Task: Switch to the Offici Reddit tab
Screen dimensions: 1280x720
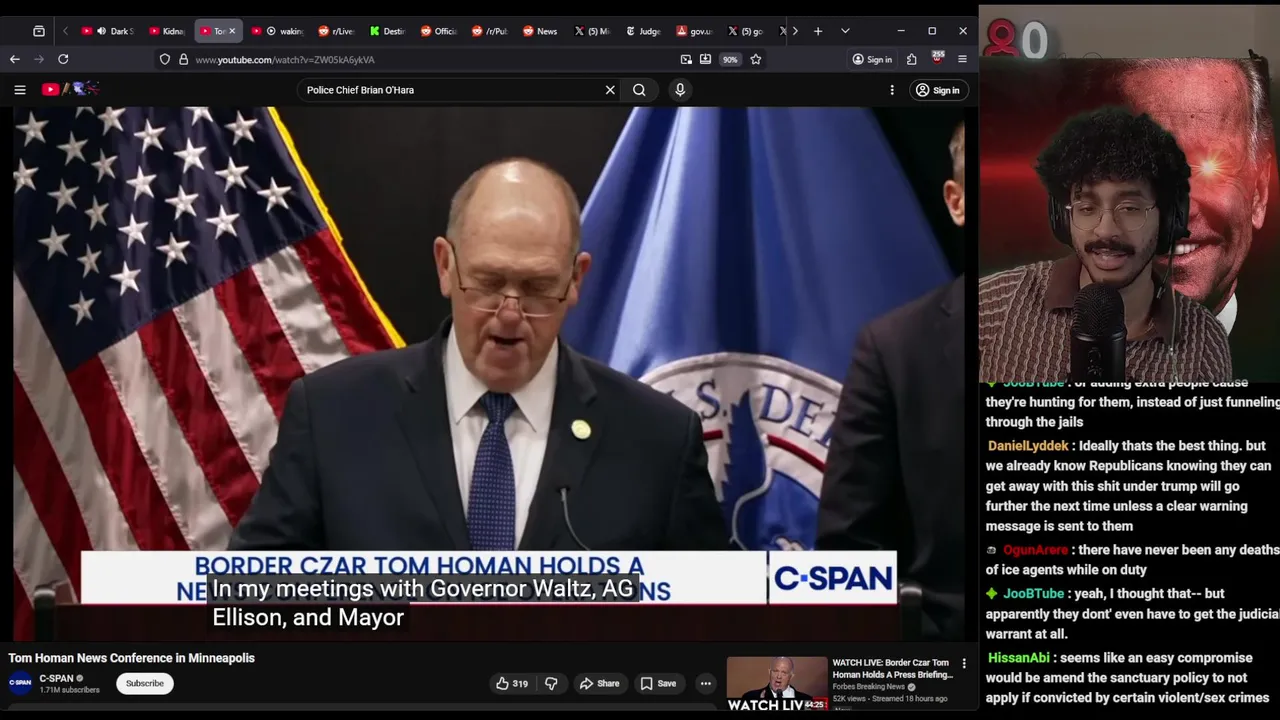Action: 439,31
